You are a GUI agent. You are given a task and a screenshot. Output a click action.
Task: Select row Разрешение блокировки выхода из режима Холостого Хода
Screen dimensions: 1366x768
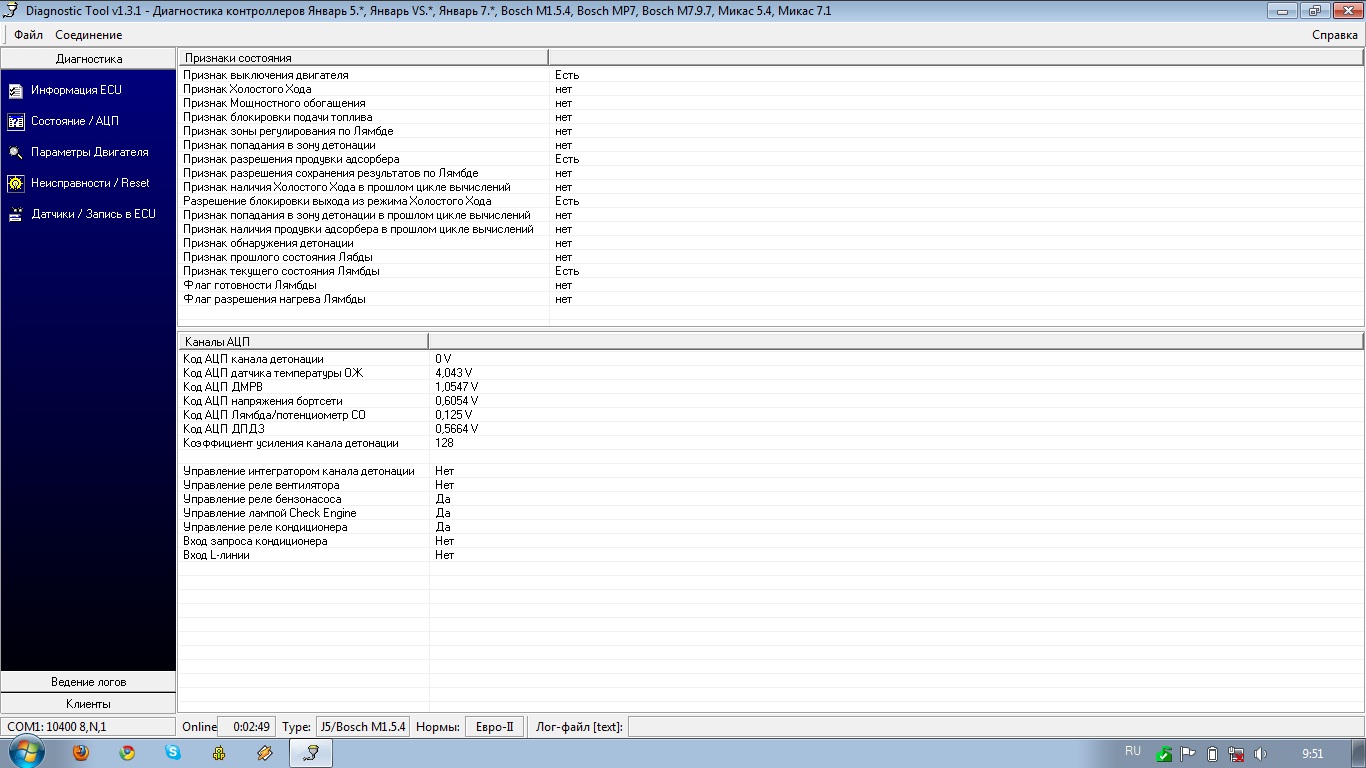[x=771, y=201]
